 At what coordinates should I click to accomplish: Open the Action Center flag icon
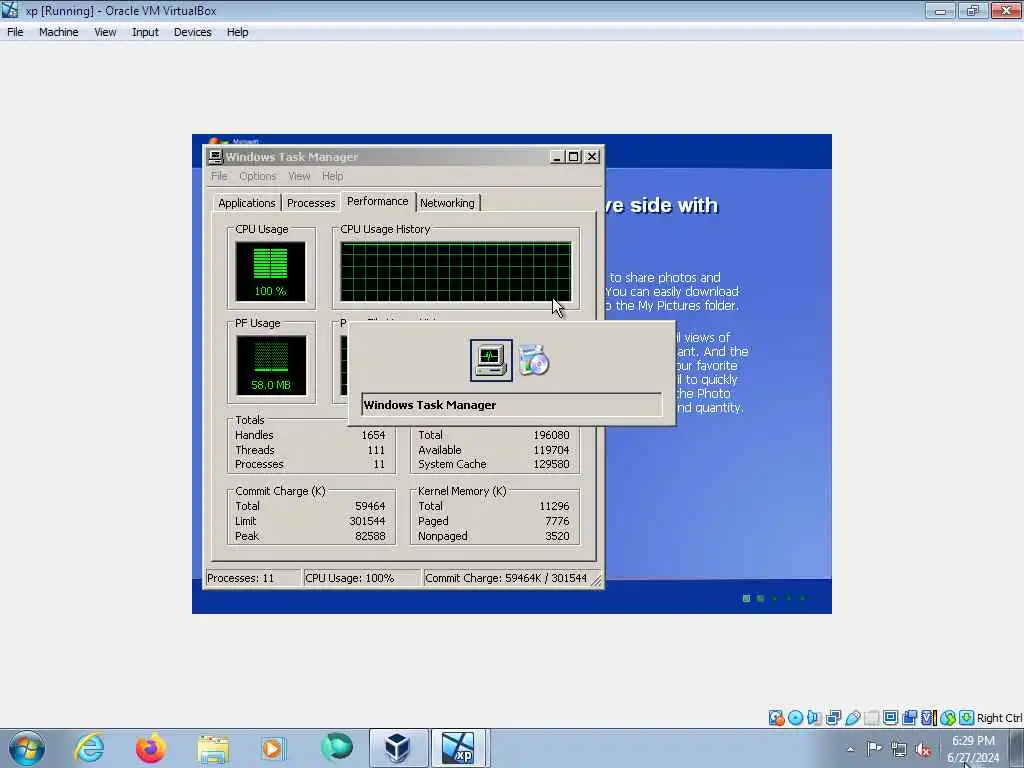coord(874,748)
